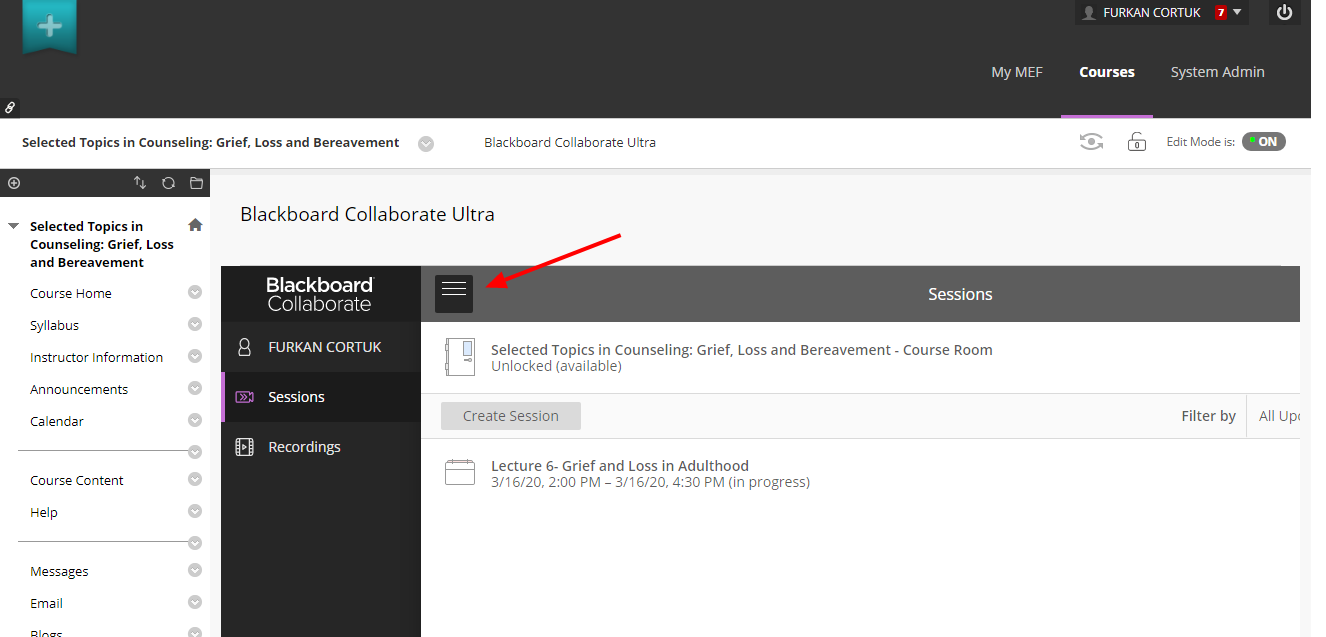Viewport: 1326px width, 637px height.
Task: Open Course Content menu link
Action: 77,480
